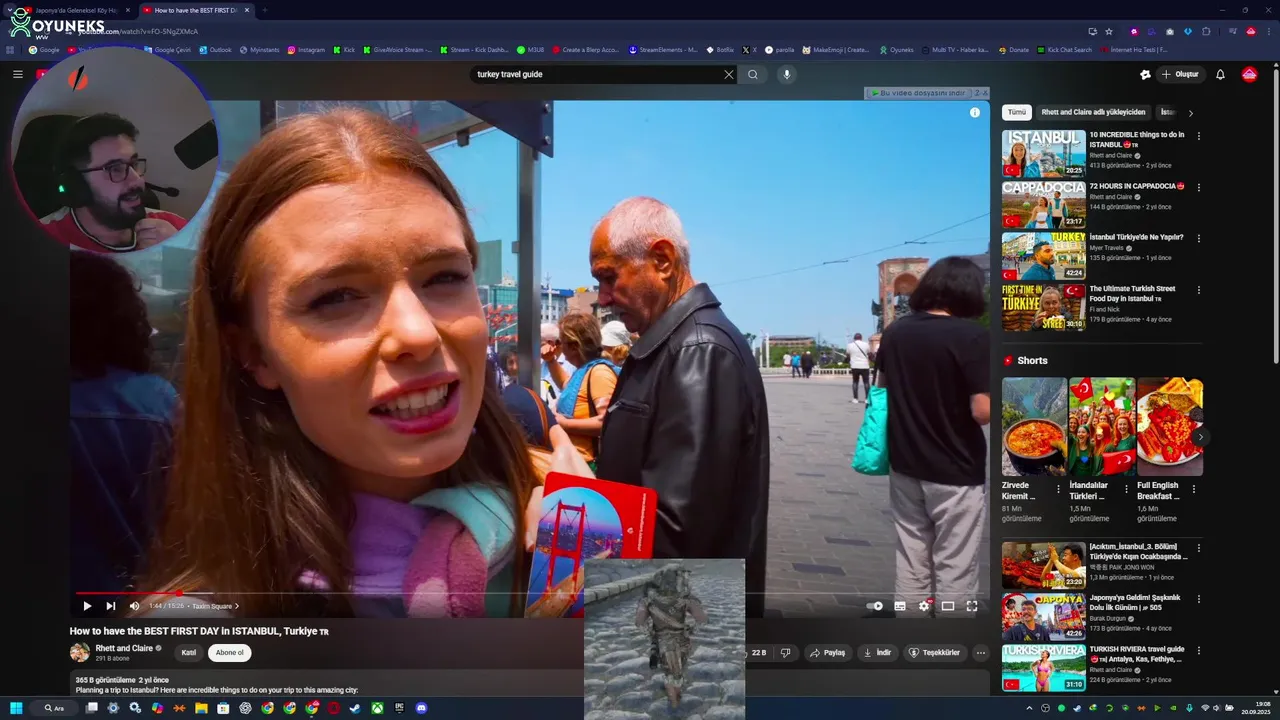Open options for 'TURKISH RIVIERA travel guide'
The width and height of the screenshot is (1280, 720).
[1199, 650]
